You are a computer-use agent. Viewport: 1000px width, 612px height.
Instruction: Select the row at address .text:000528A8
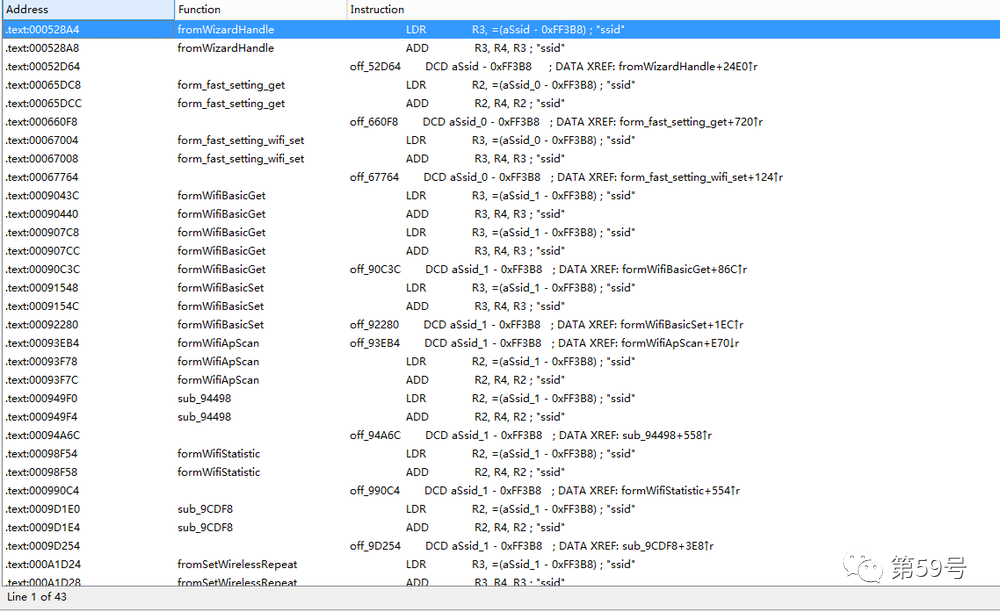click(501, 48)
